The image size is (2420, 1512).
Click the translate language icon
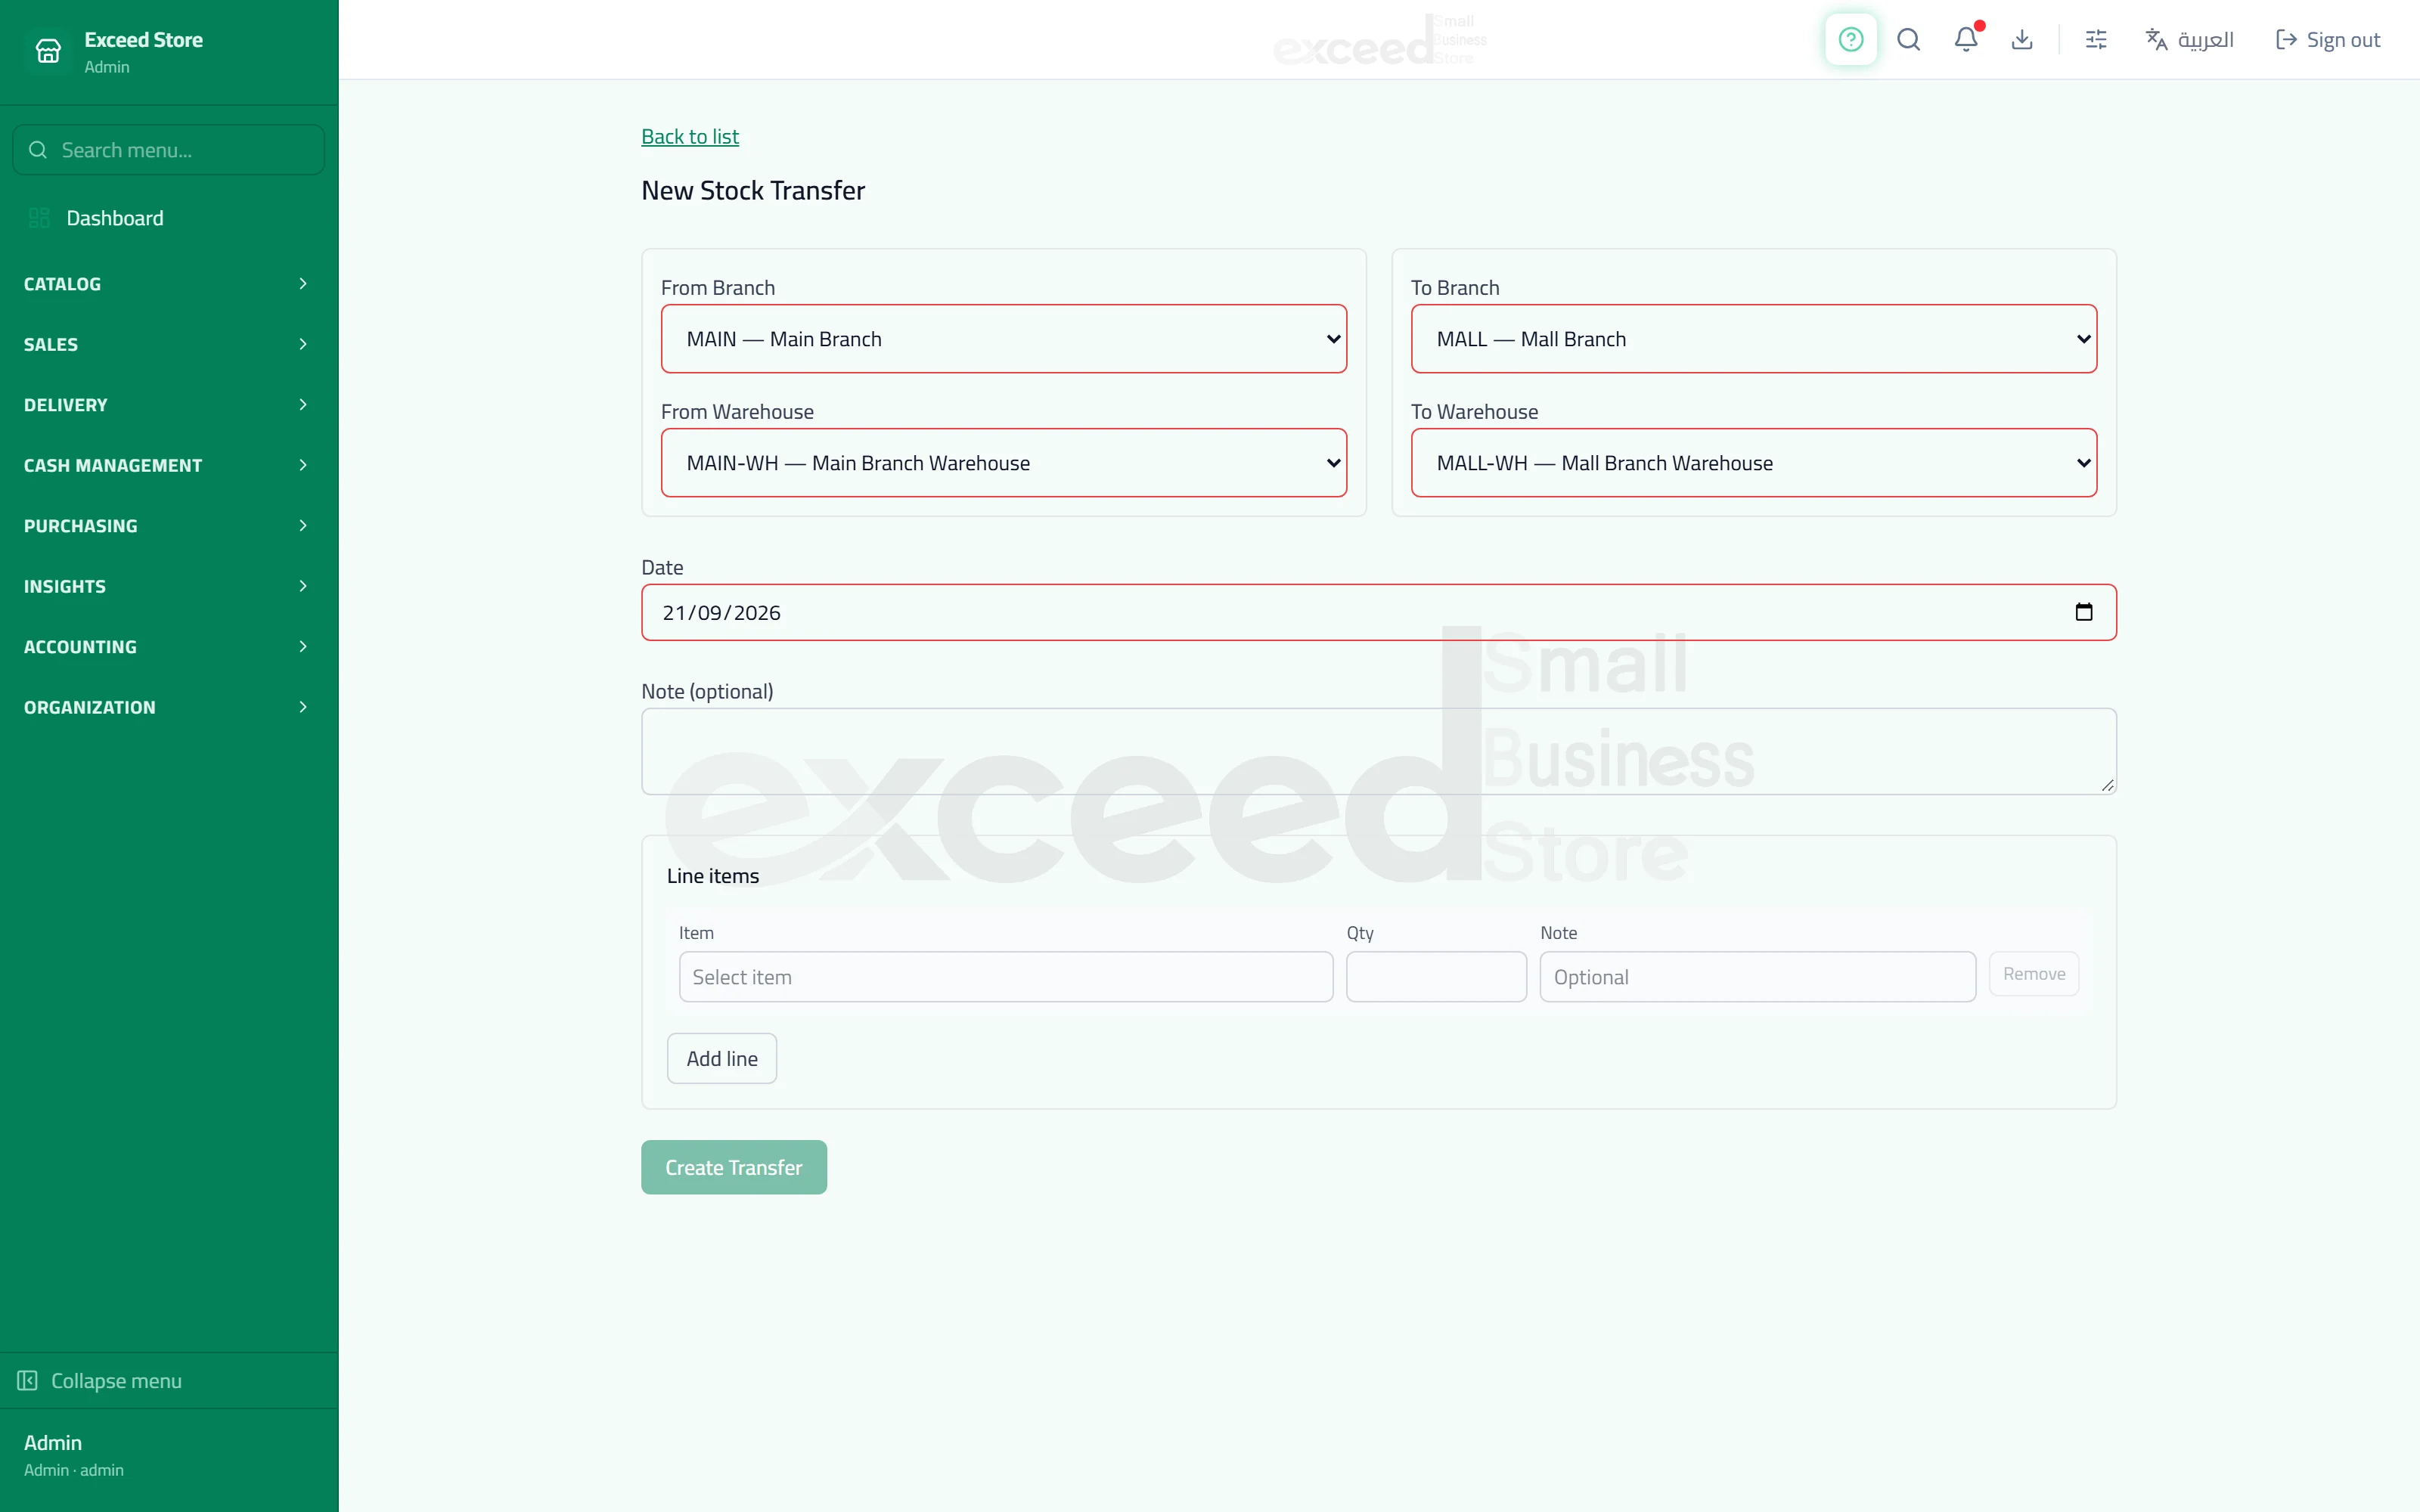(2156, 39)
